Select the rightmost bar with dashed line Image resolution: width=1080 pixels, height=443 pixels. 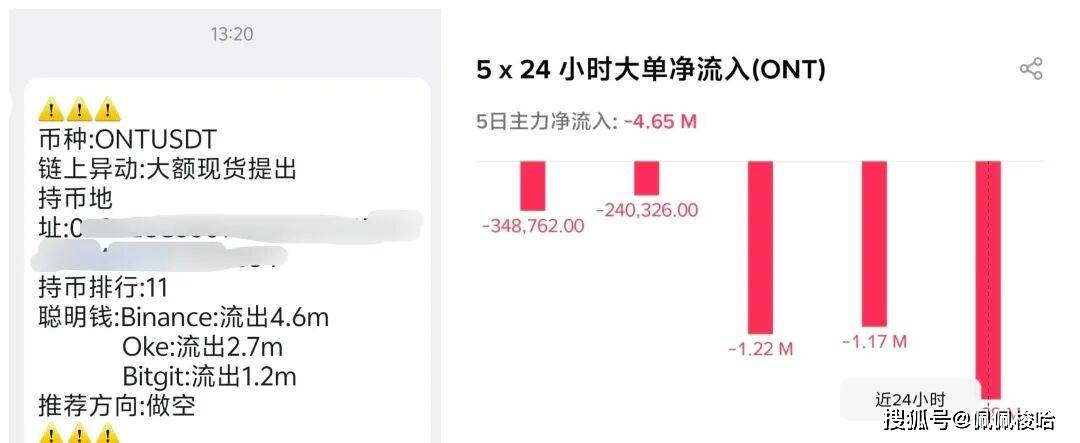[x=988, y=280]
